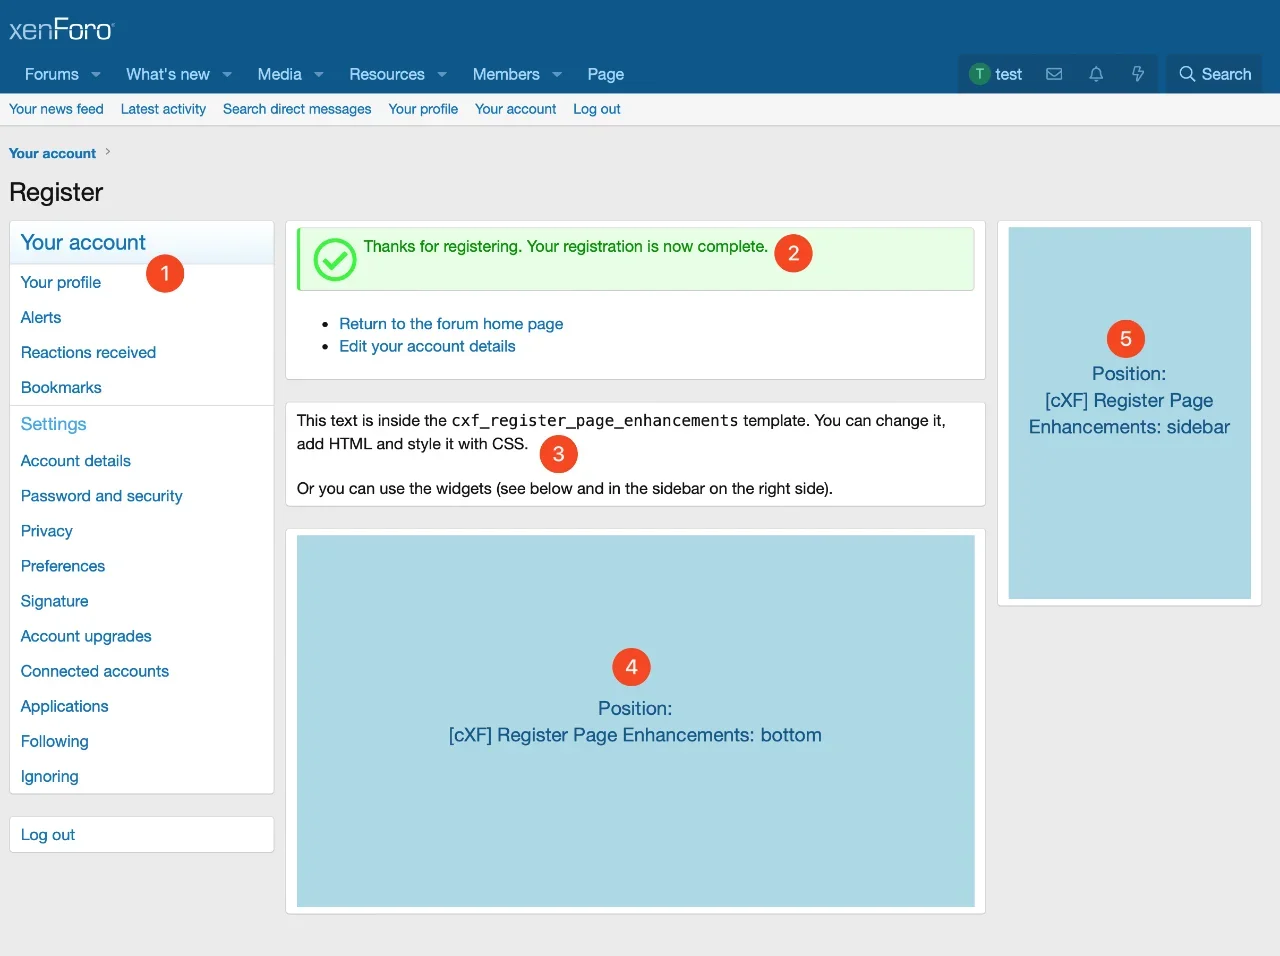Open the Resources dropdown chevron
Viewport: 1280px width, 956px height.
tap(443, 74)
